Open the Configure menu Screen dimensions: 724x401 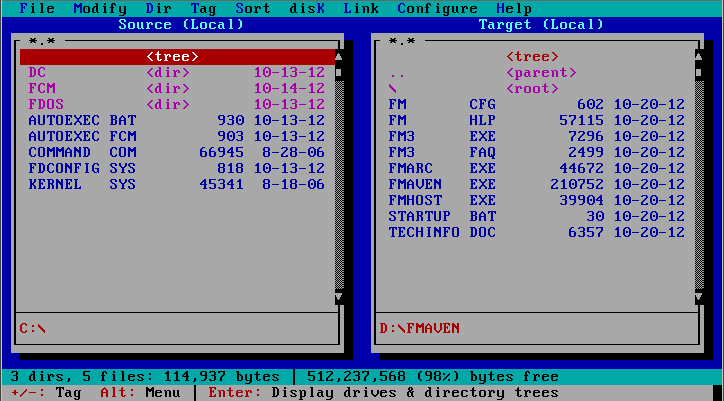(437, 8)
